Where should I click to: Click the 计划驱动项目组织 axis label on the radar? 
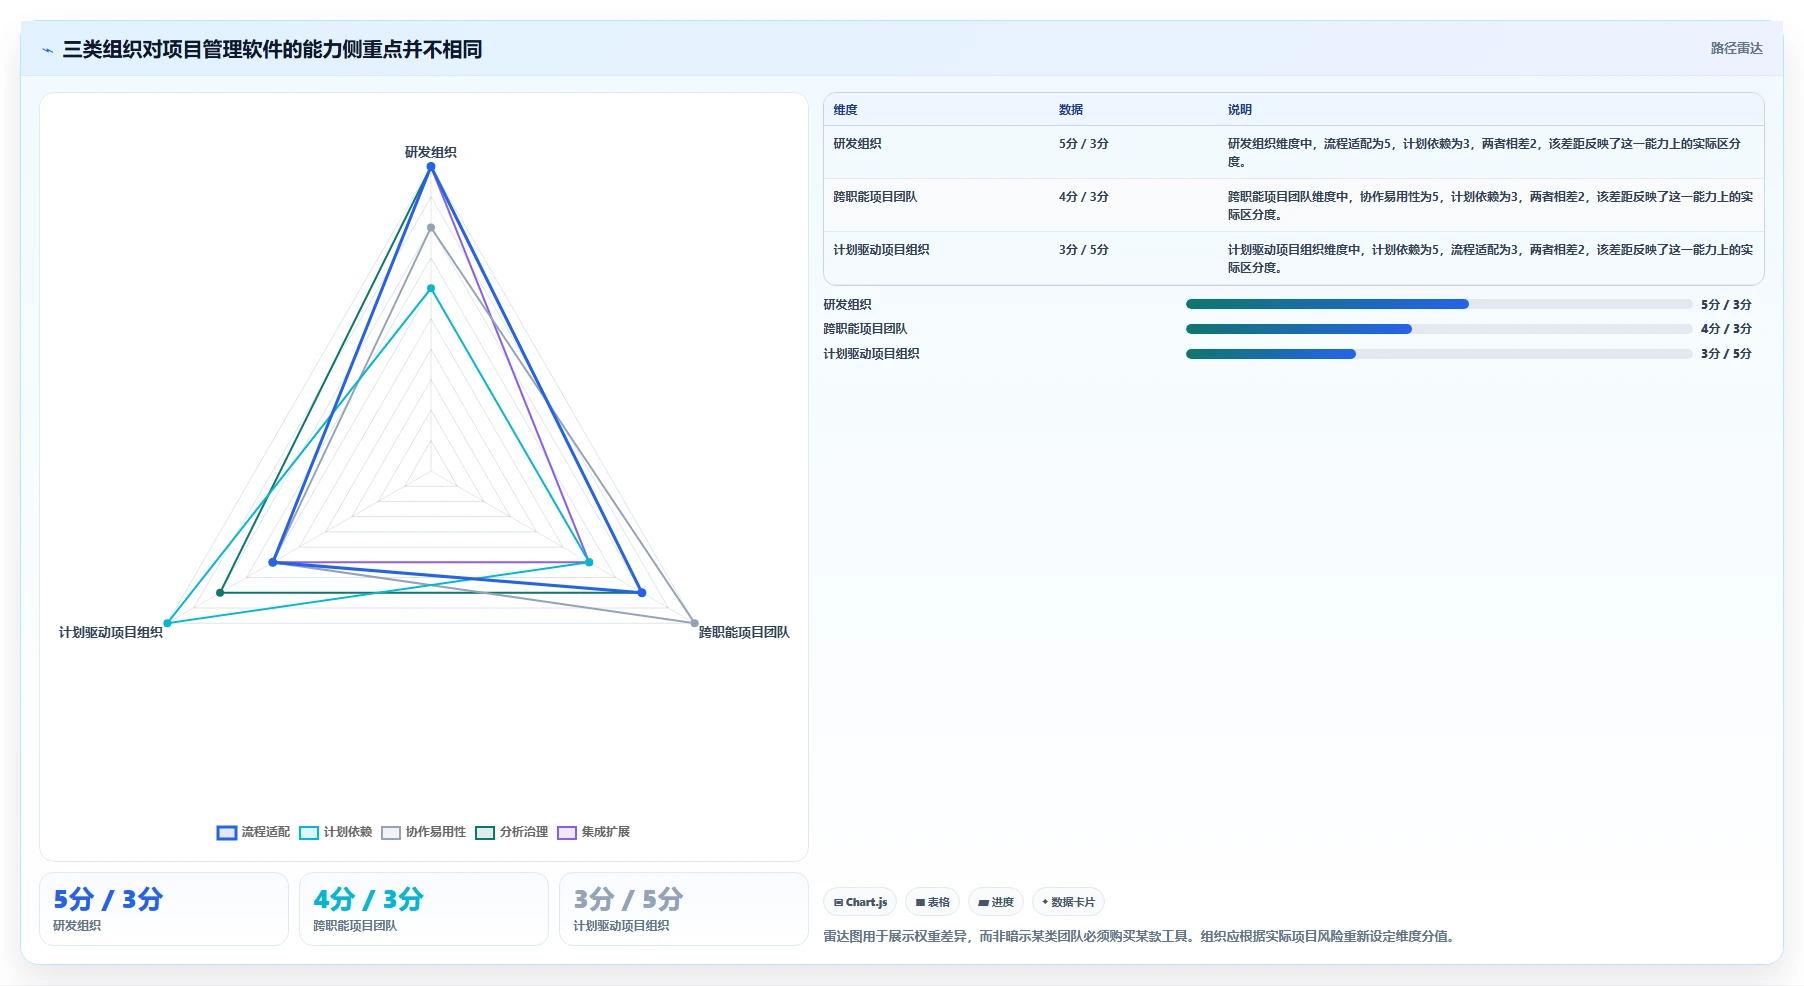(x=111, y=632)
